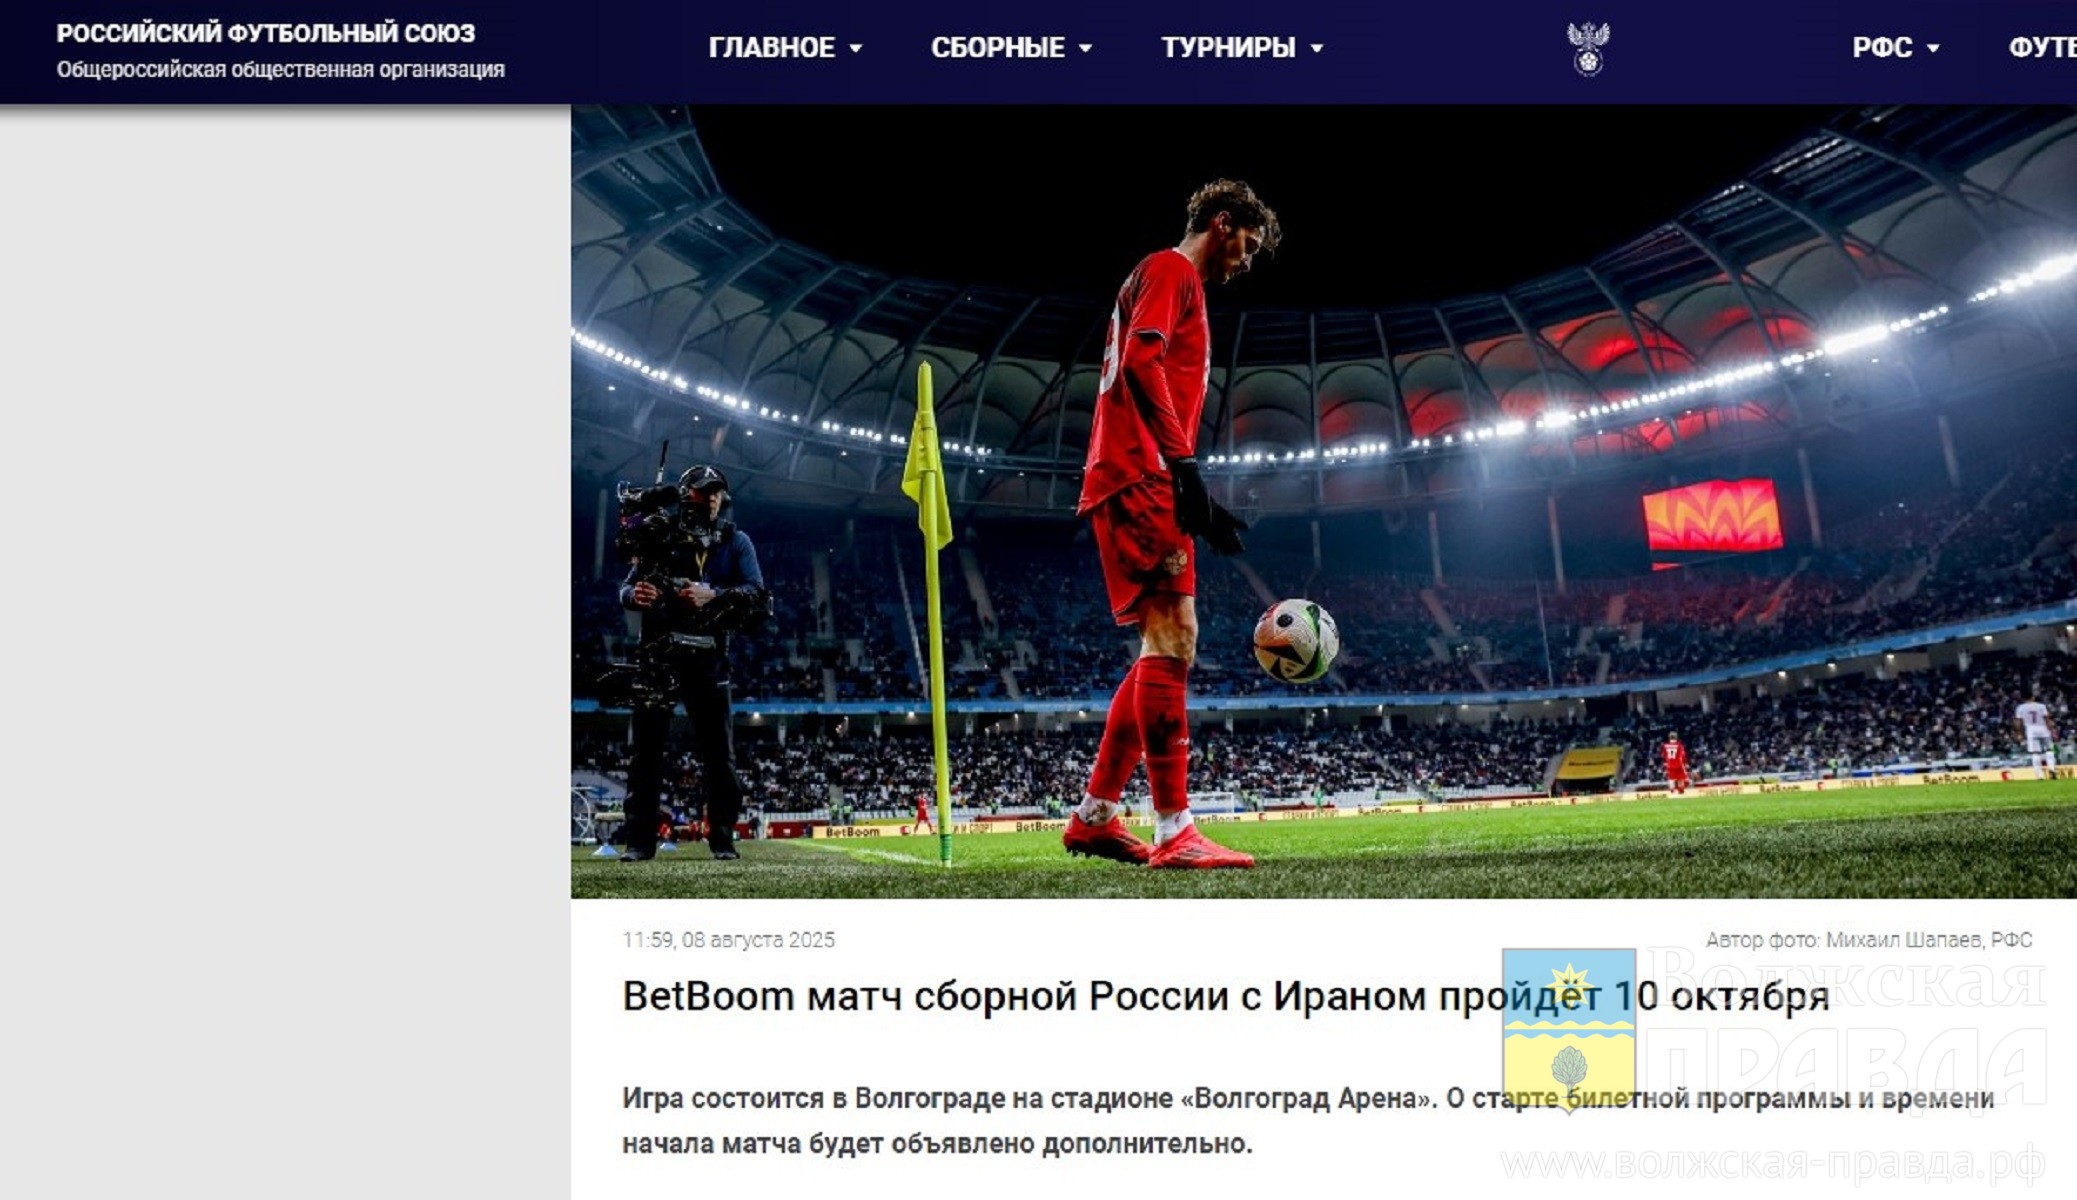2077x1200 pixels.
Task: Click the www.волжская-правда.рф watermark URL
Action: 1773,1164
